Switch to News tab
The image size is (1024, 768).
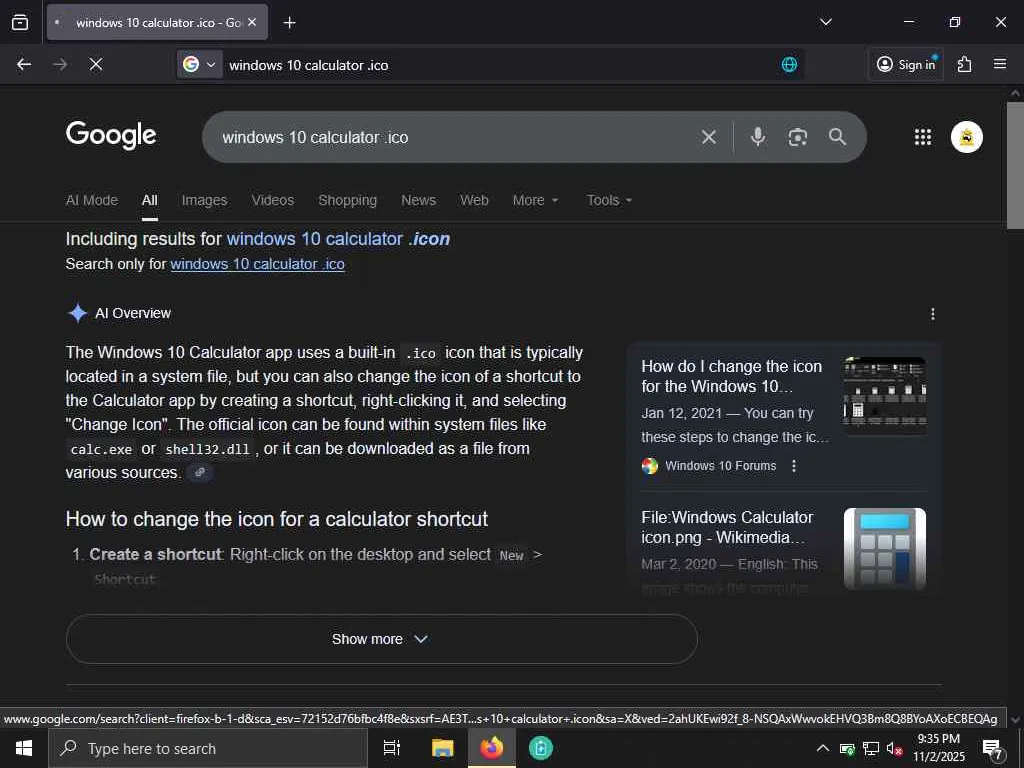[x=419, y=200]
